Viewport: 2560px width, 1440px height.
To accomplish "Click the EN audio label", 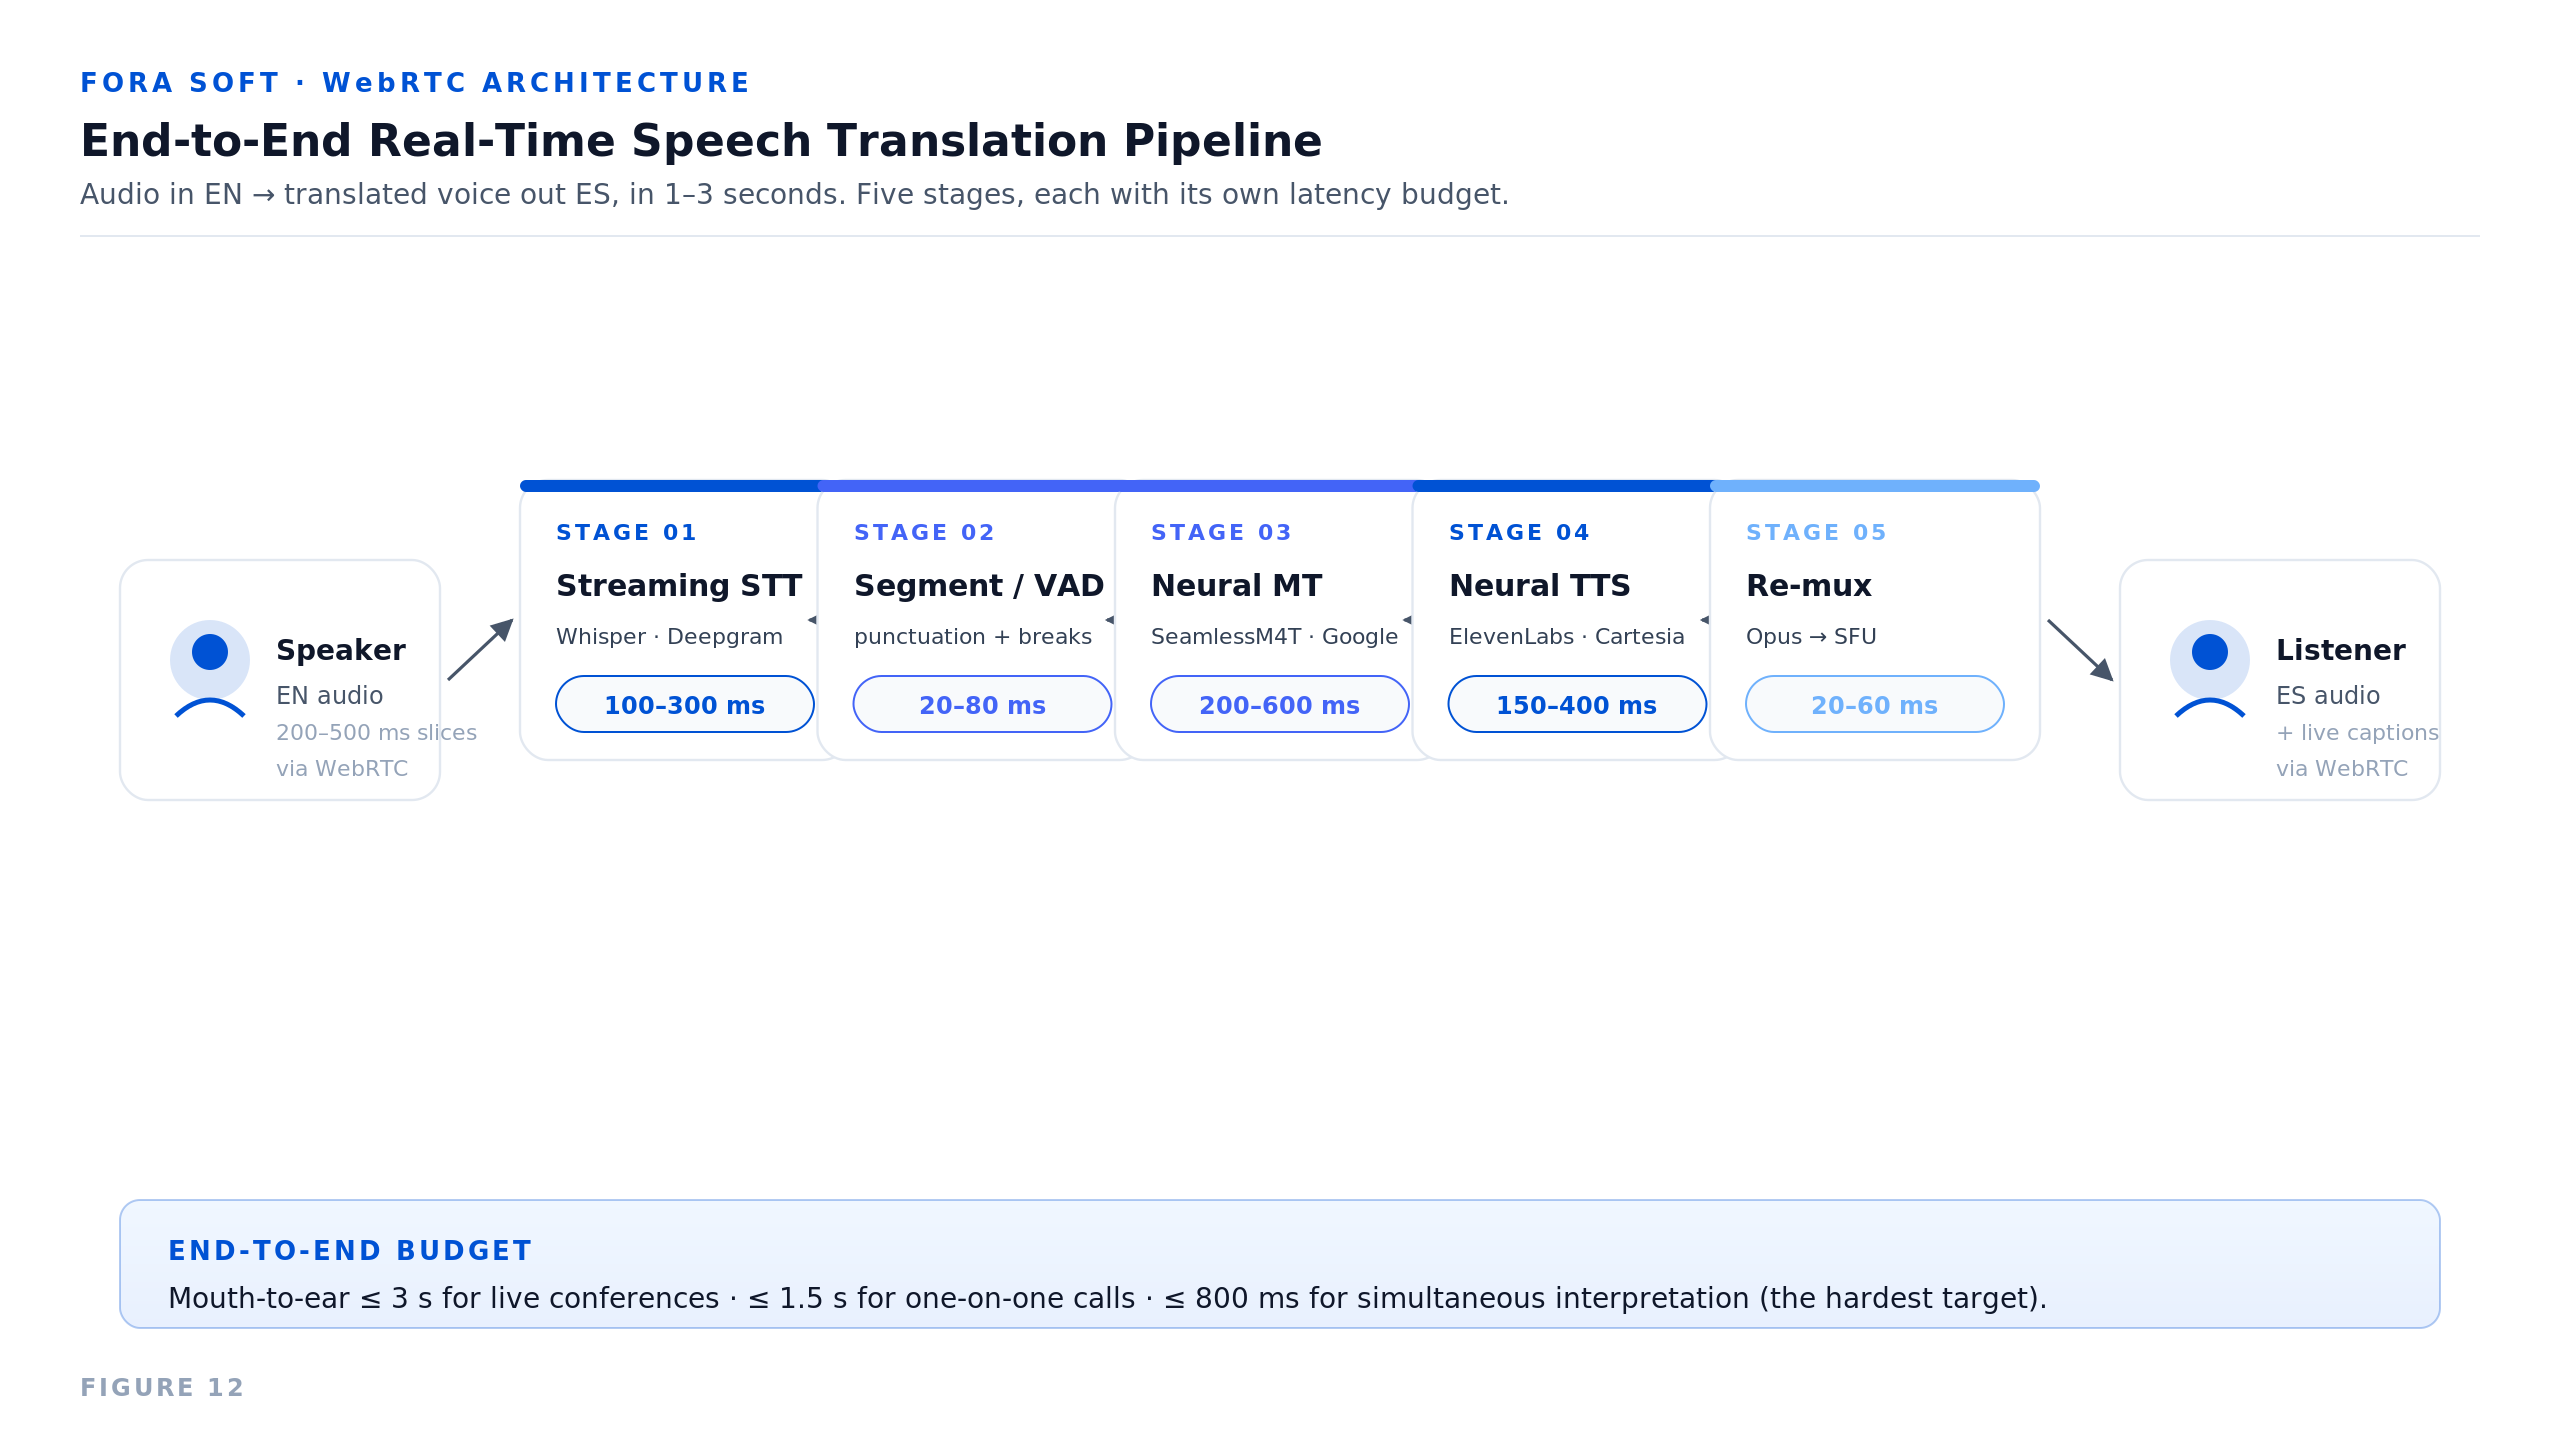I will click(330, 695).
